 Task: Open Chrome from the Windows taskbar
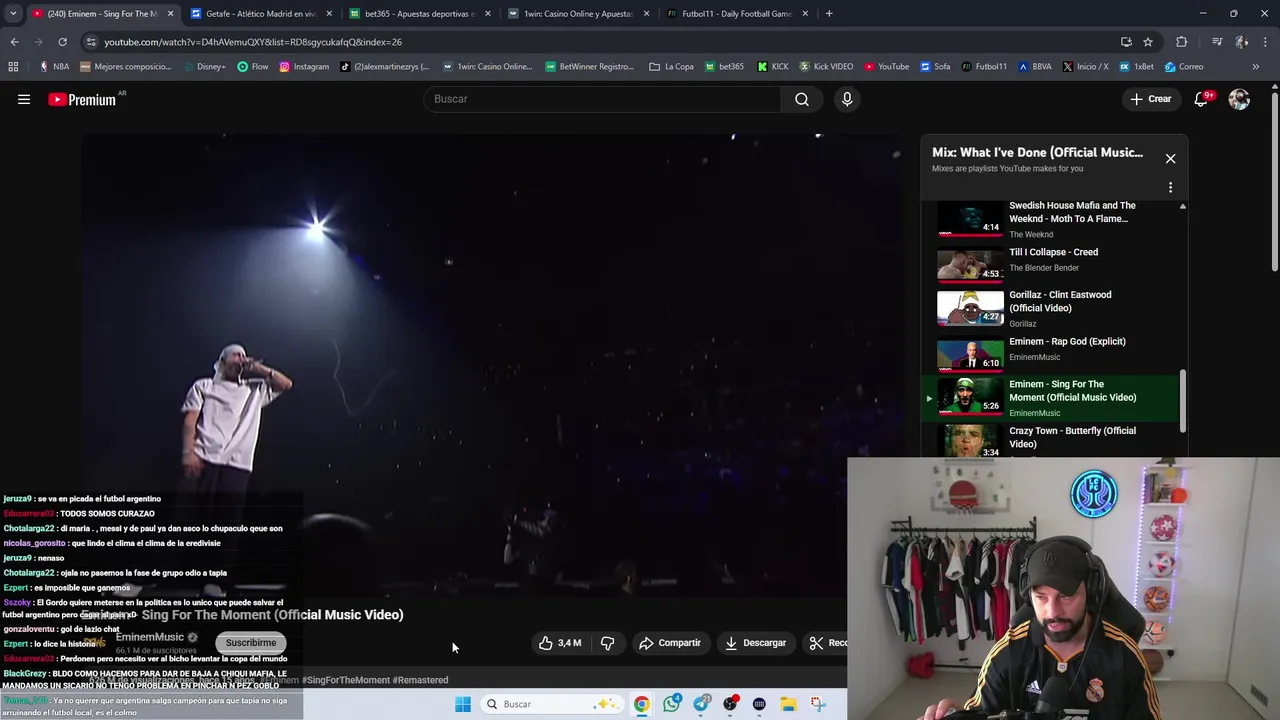[641, 704]
